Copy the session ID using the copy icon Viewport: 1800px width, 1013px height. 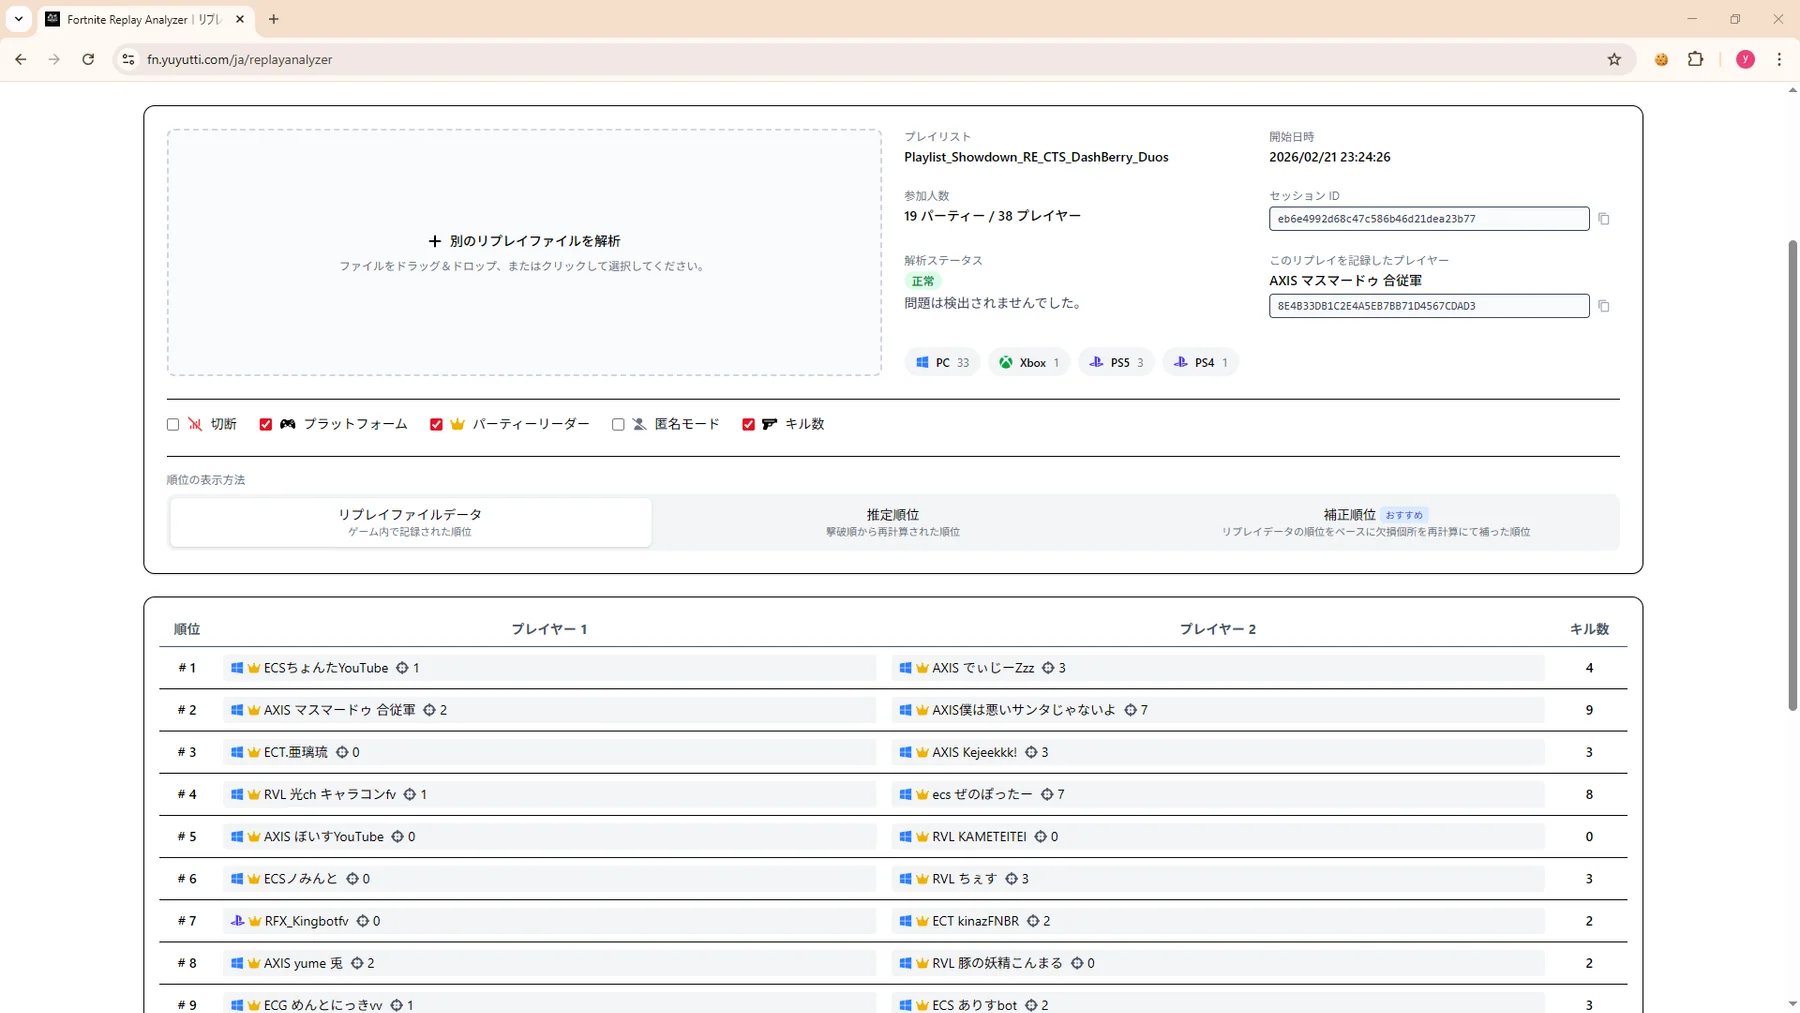tap(1604, 218)
